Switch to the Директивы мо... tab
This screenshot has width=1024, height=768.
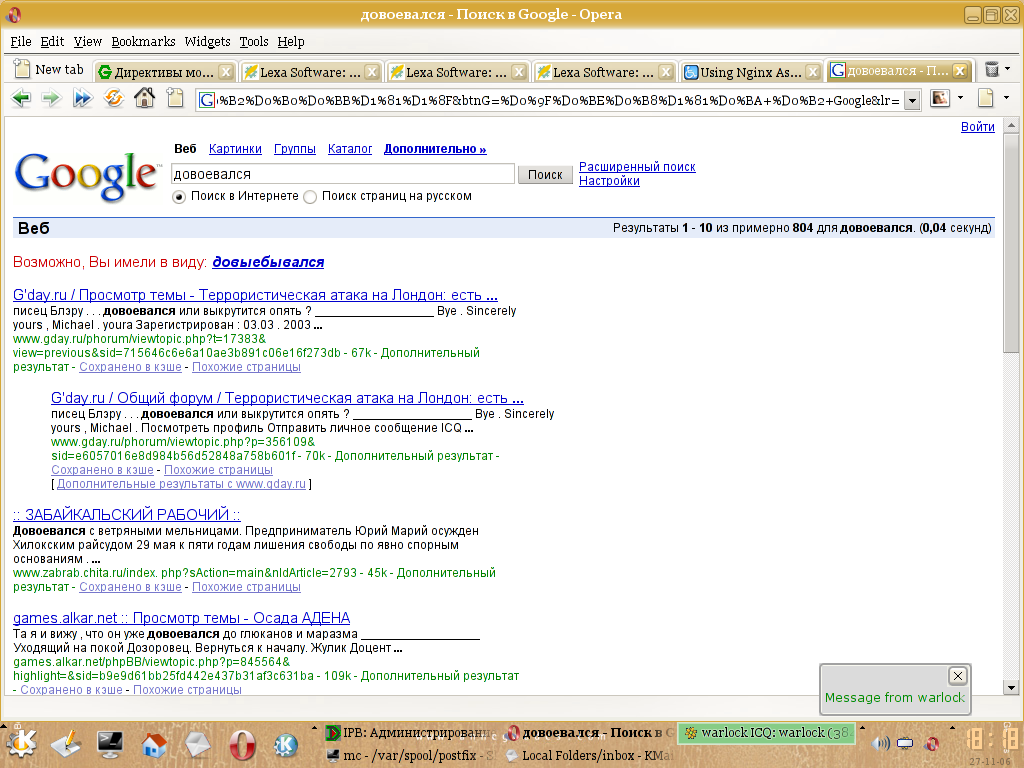[x=163, y=72]
